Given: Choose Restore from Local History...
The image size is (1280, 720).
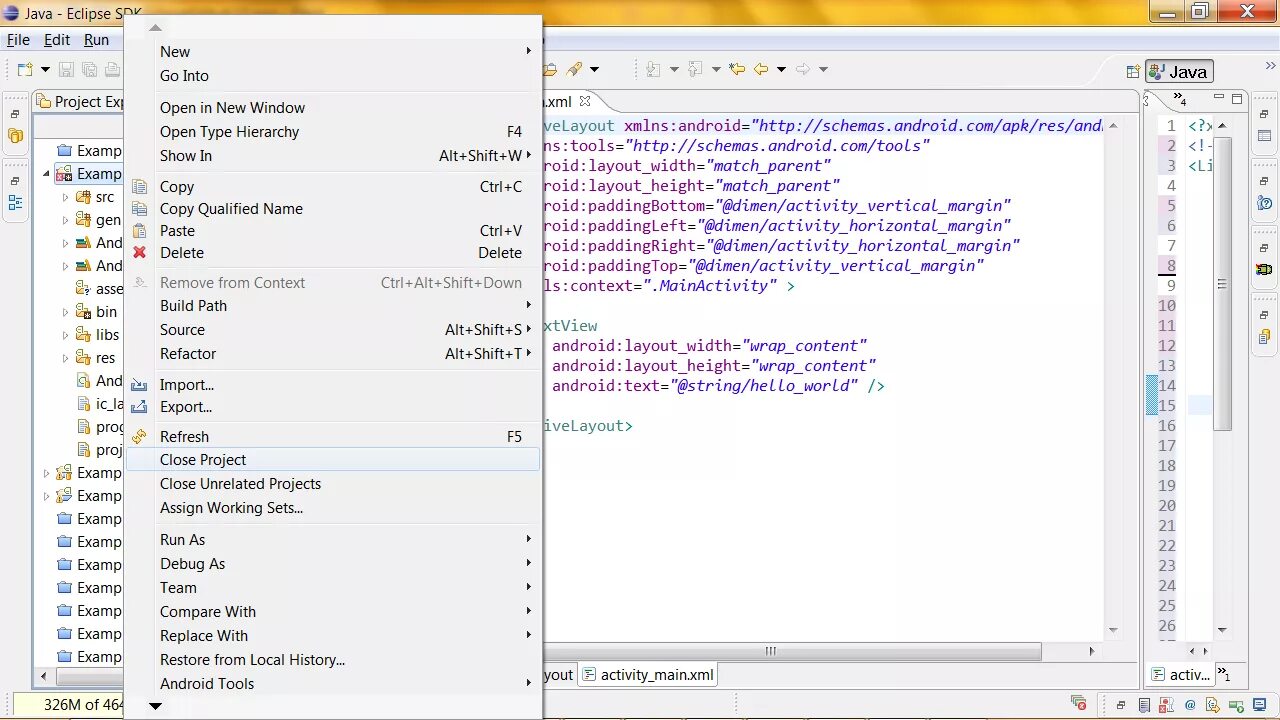Looking at the screenshot, I should point(332,660).
